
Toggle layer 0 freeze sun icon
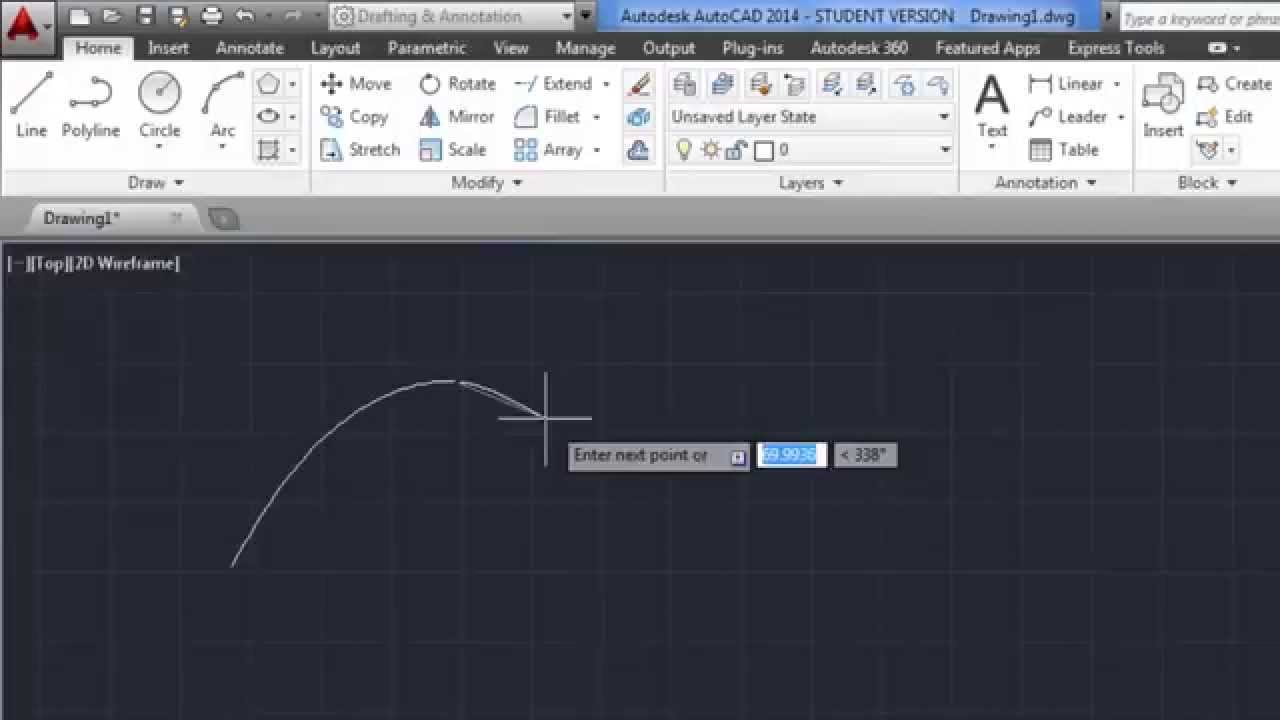(711, 150)
